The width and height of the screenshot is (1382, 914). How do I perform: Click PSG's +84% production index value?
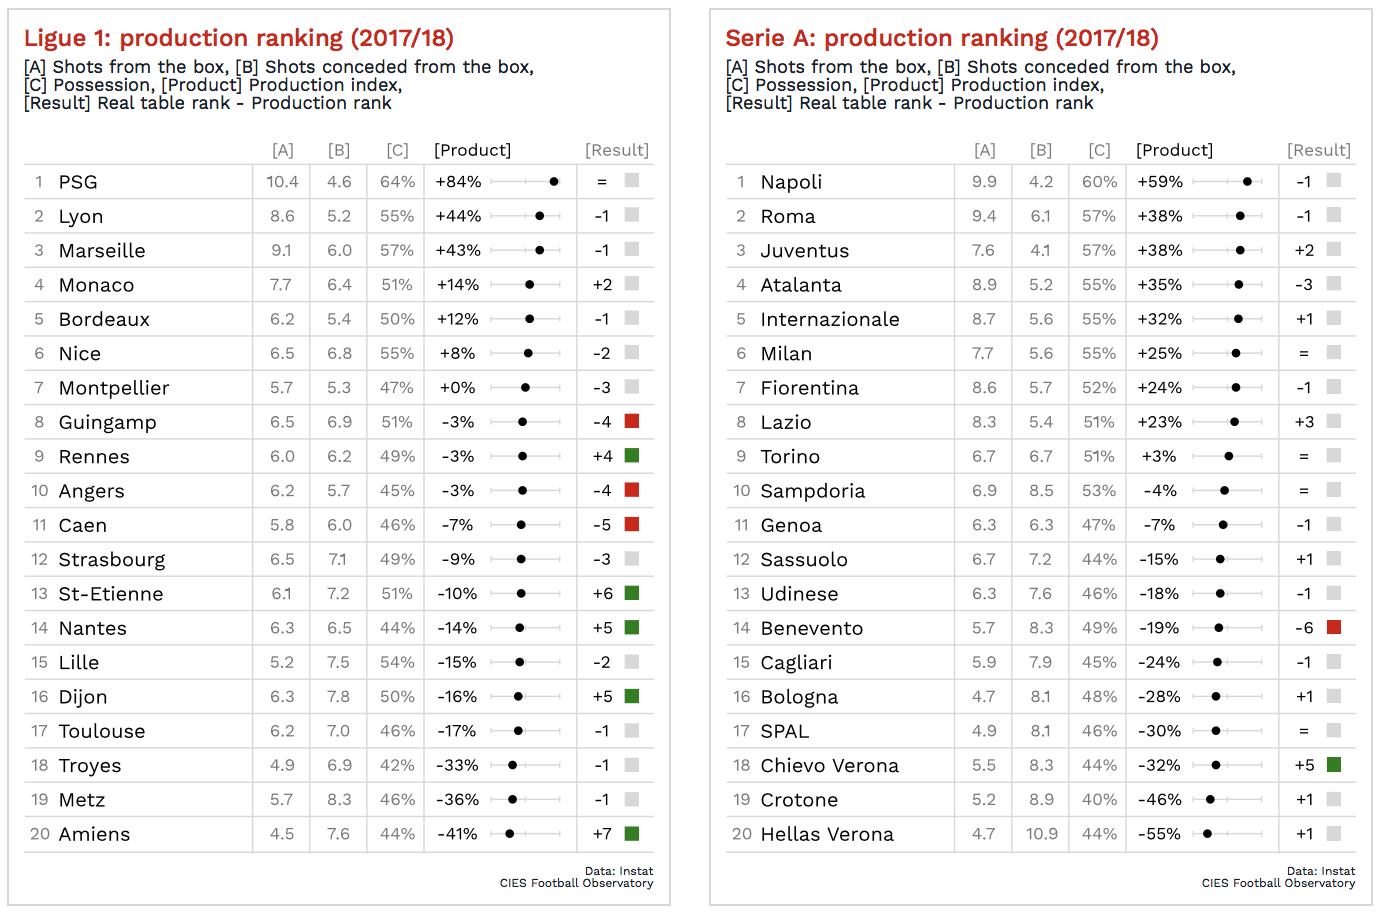click(459, 182)
